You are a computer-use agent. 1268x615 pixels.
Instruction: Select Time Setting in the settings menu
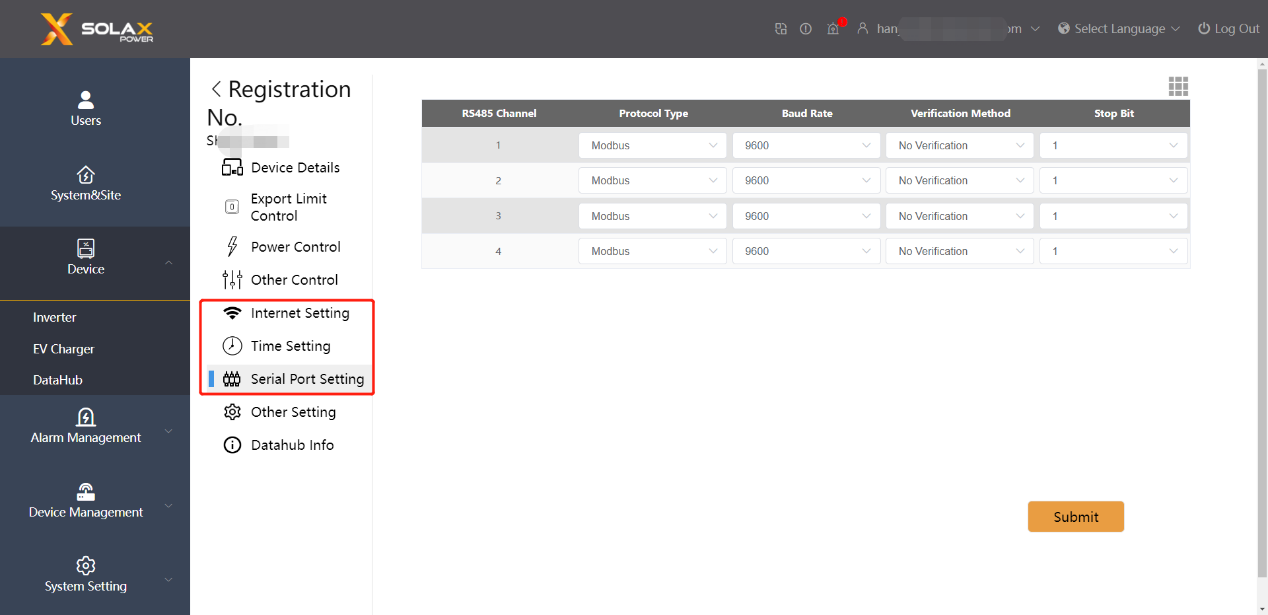[x=290, y=346]
